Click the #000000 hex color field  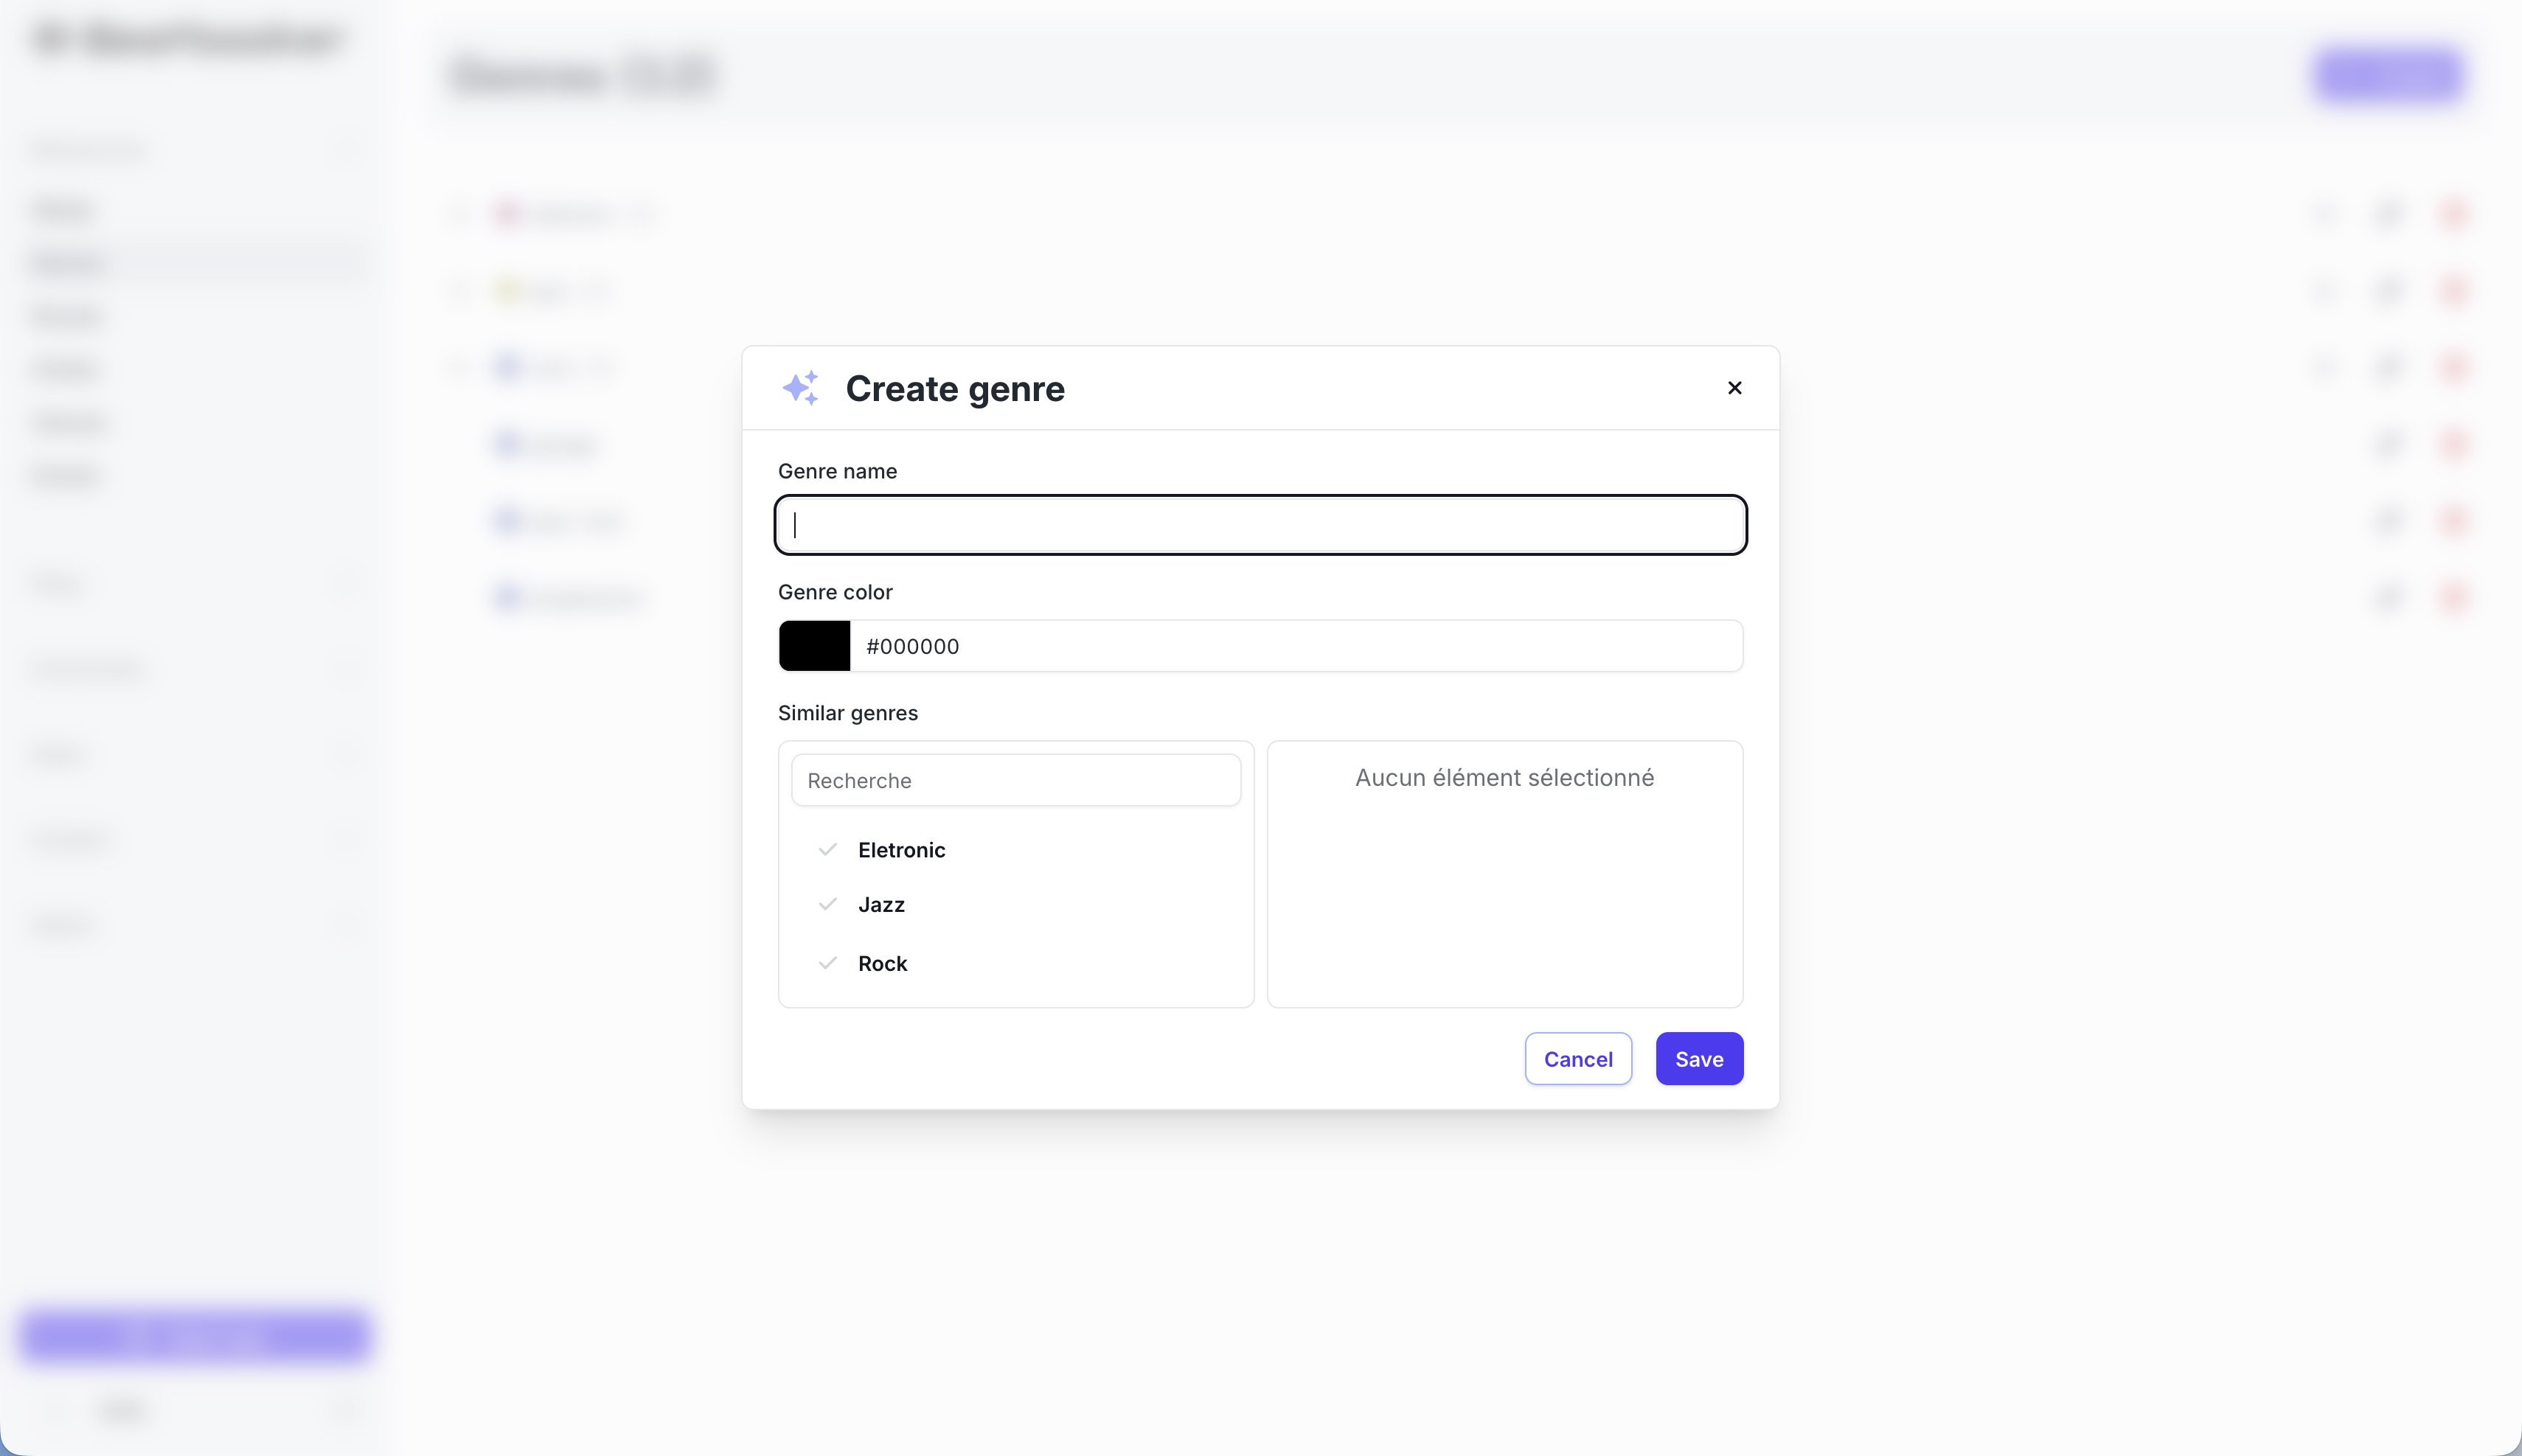click(1295, 646)
